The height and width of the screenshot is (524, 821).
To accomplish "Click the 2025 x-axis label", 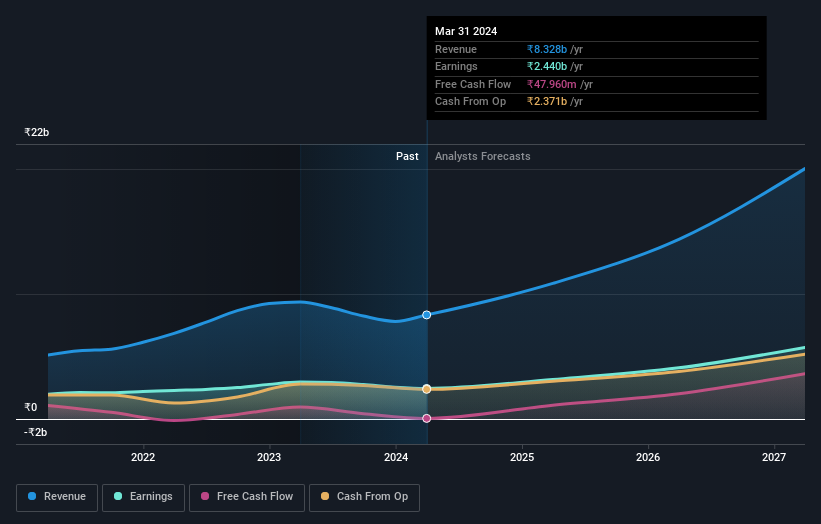I will [522, 457].
